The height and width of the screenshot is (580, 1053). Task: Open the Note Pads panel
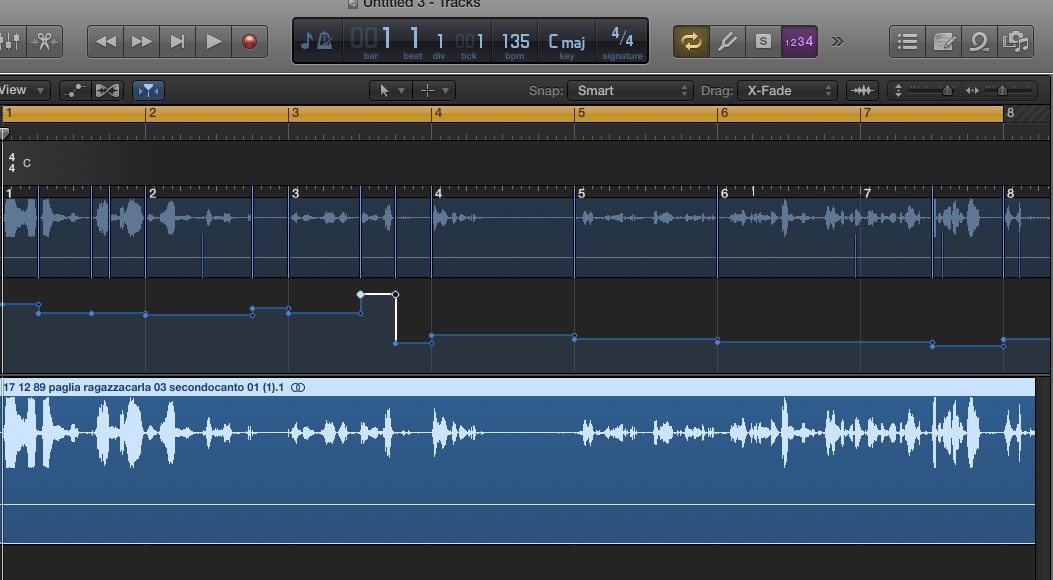[943, 41]
